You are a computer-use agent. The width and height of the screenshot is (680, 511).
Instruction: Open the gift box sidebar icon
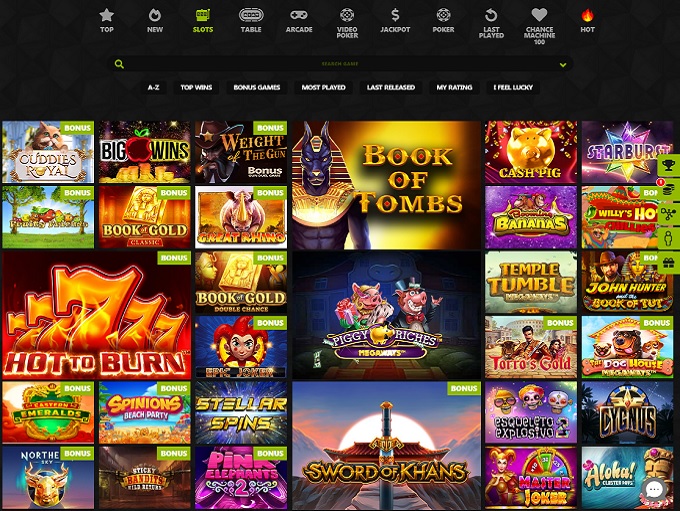pos(669,262)
